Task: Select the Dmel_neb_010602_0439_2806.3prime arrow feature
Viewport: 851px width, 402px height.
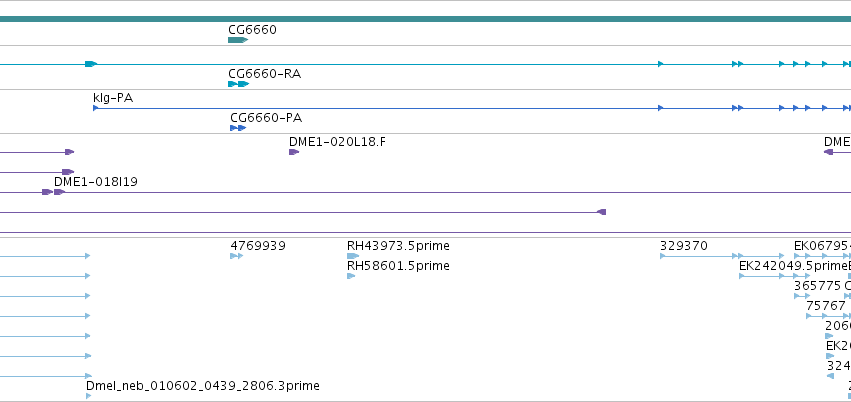Action: [x=88, y=396]
